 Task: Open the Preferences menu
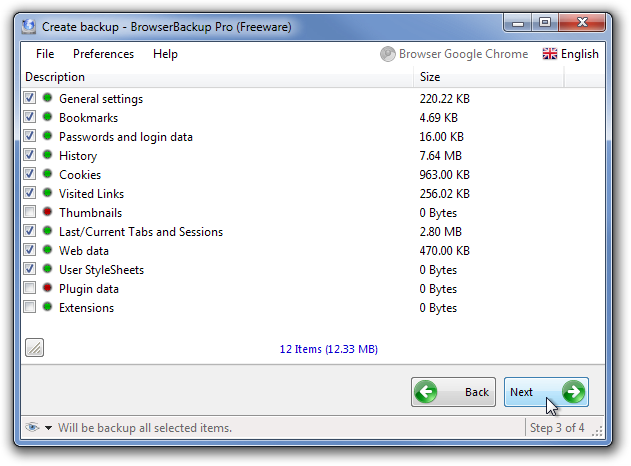[x=103, y=54]
